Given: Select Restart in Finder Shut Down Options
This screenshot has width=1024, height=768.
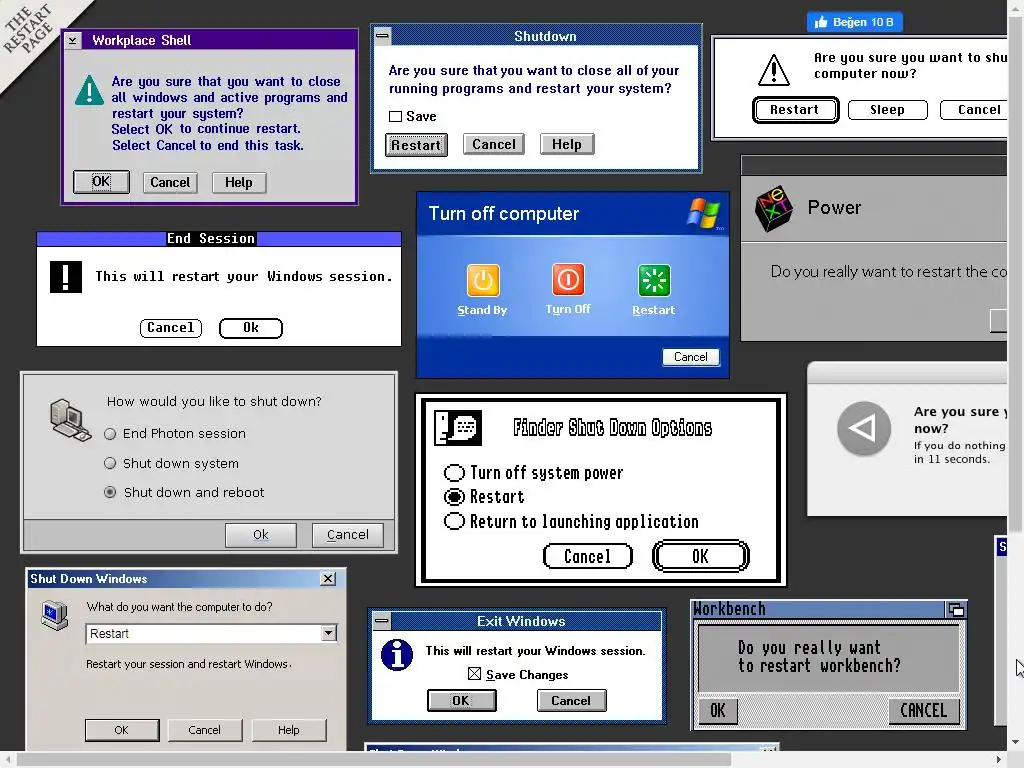Looking at the screenshot, I should click(455, 497).
